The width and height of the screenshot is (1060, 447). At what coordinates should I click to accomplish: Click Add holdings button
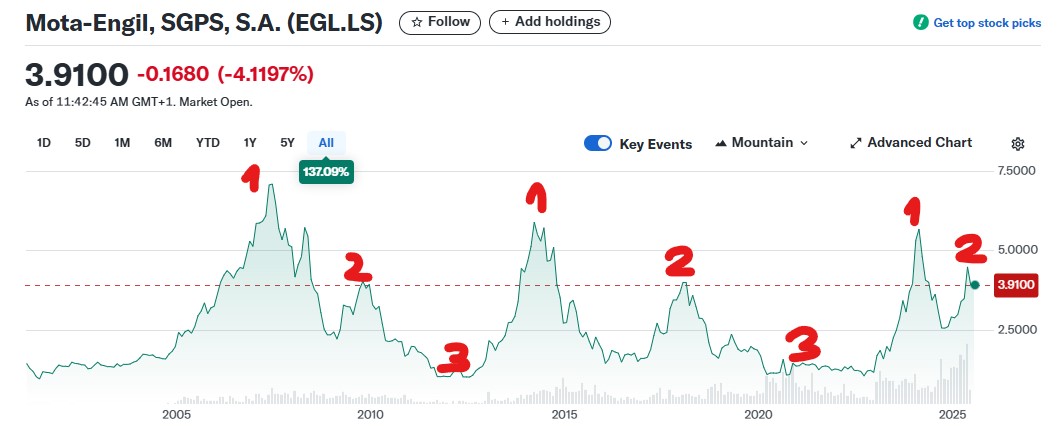(550, 22)
